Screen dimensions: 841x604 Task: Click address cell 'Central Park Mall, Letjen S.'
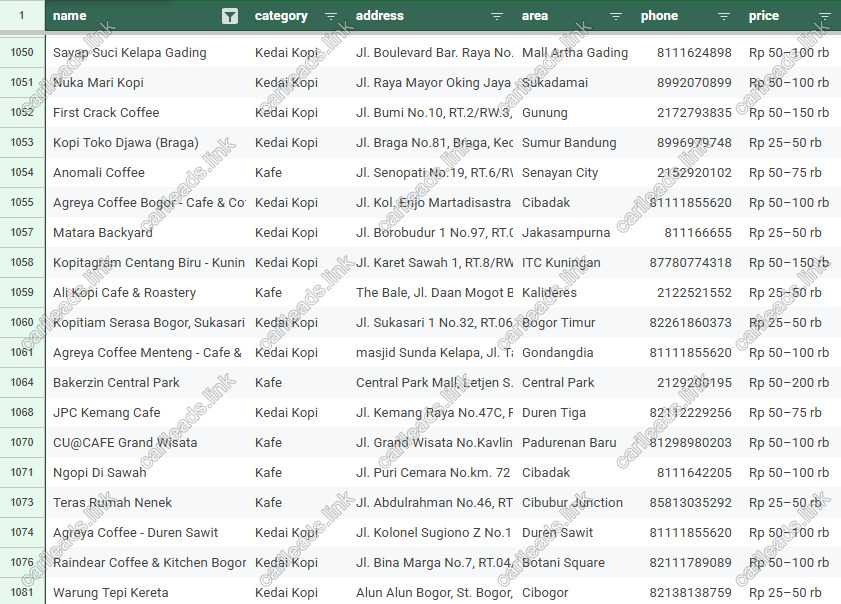[431, 382]
